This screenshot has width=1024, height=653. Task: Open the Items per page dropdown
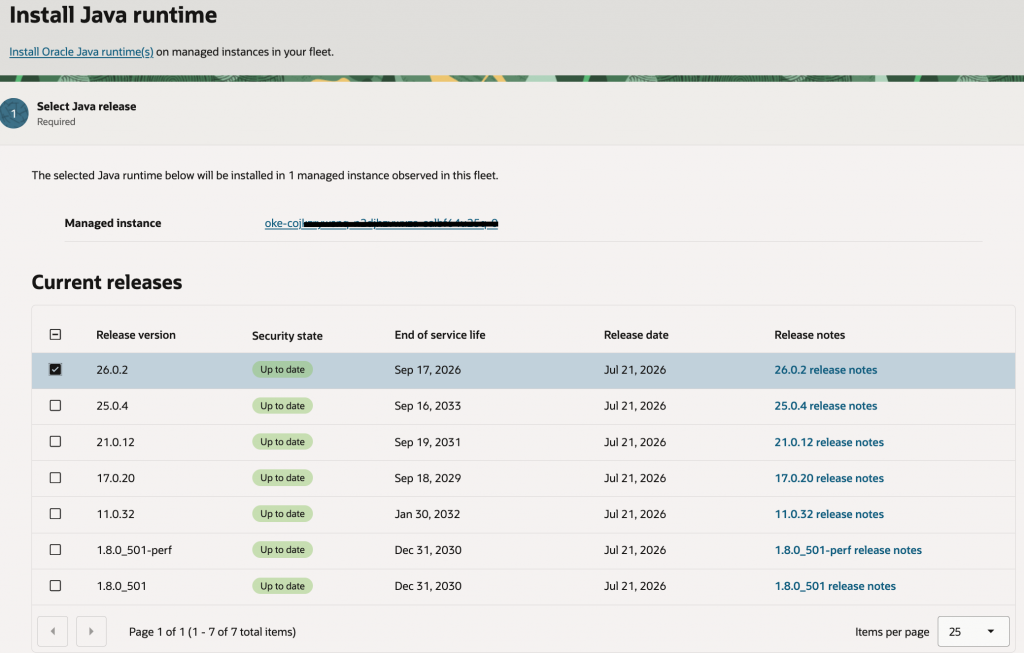973,631
